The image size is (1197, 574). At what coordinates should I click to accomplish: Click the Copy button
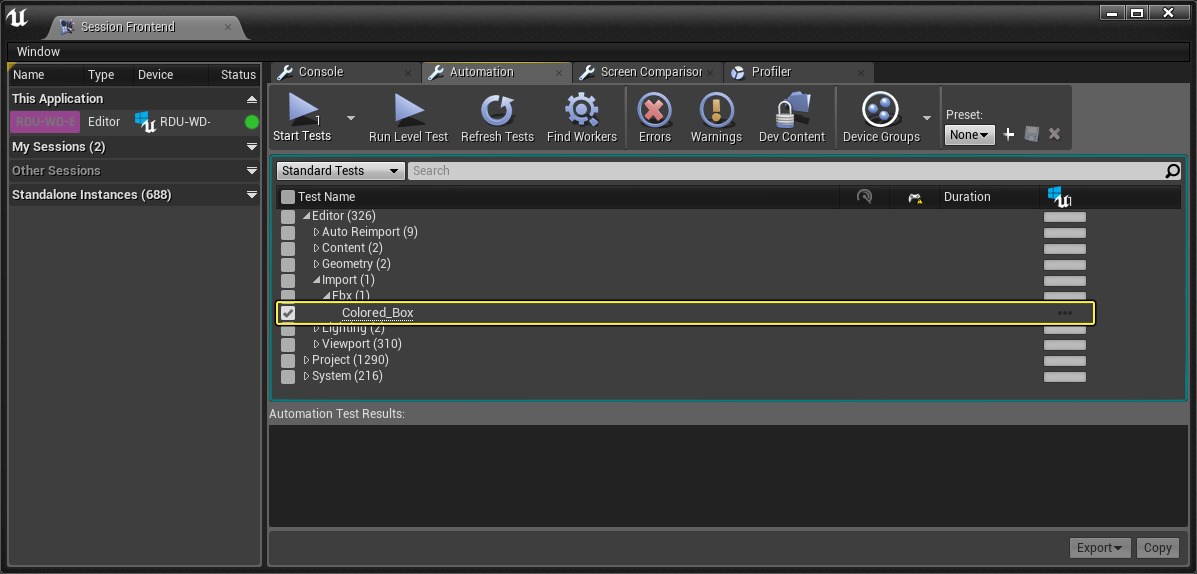1157,548
